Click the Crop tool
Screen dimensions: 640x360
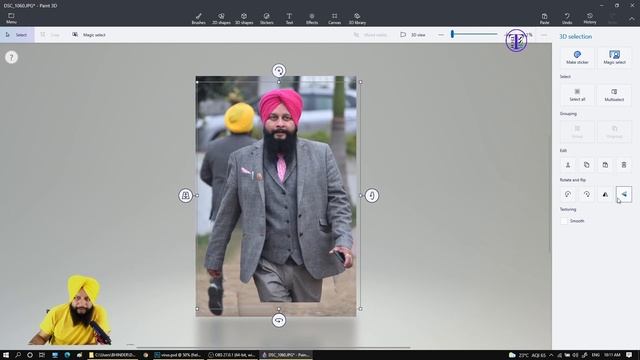pyautogui.click(x=50, y=35)
